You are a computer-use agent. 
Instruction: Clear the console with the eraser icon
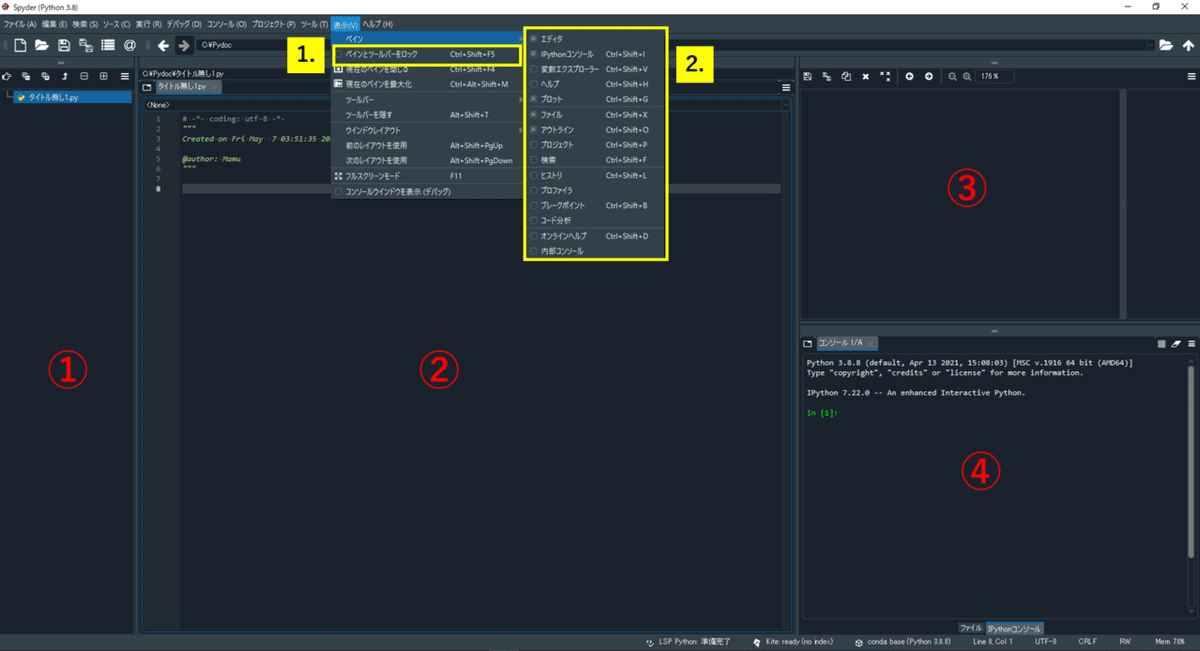[x=1176, y=343]
